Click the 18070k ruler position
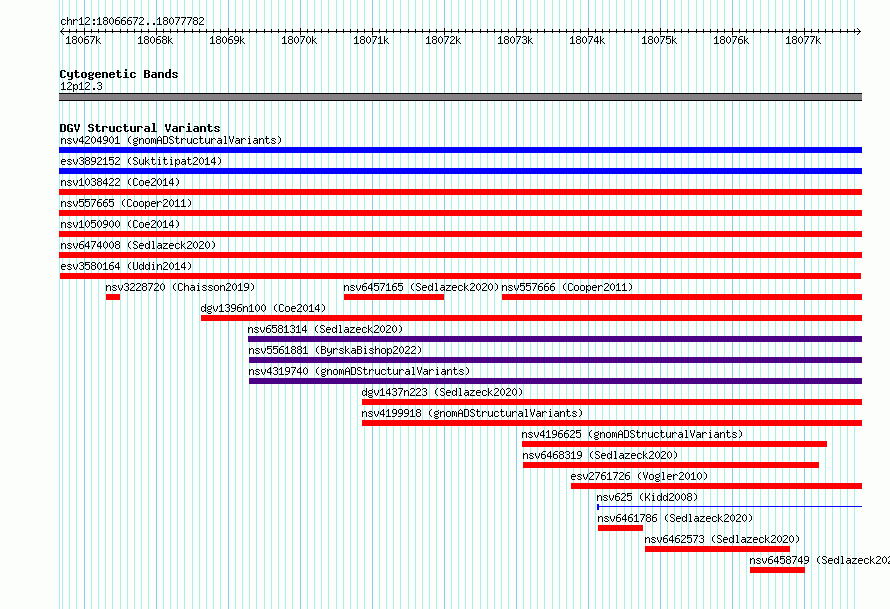Screen dimensions: 890x609 [x=299, y=40]
